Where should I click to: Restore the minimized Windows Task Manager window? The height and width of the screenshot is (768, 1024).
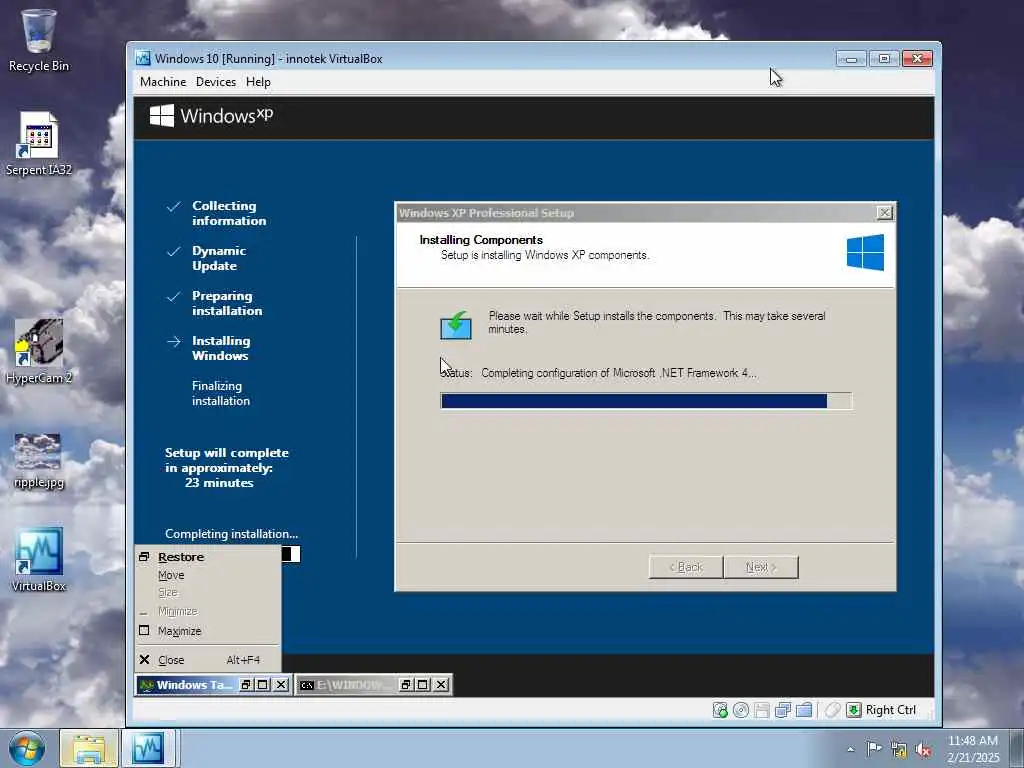pyautogui.click(x=246, y=684)
